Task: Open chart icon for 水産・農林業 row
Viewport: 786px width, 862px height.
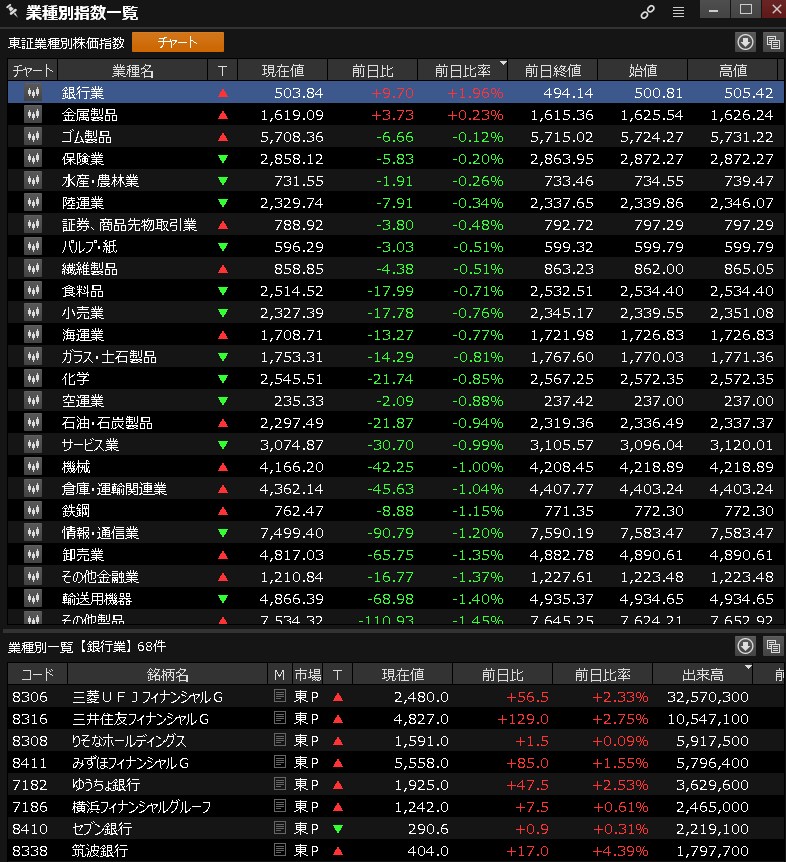Action: (x=33, y=180)
